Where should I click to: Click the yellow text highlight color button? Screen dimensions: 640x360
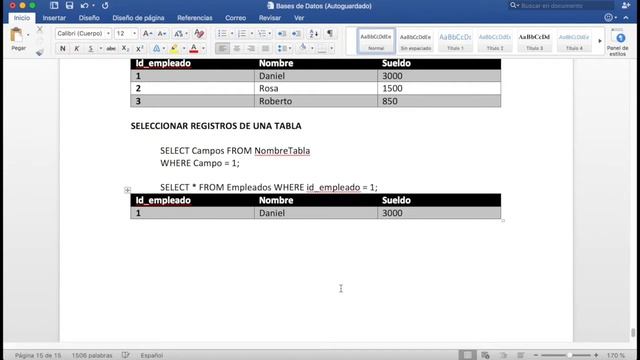point(174,49)
